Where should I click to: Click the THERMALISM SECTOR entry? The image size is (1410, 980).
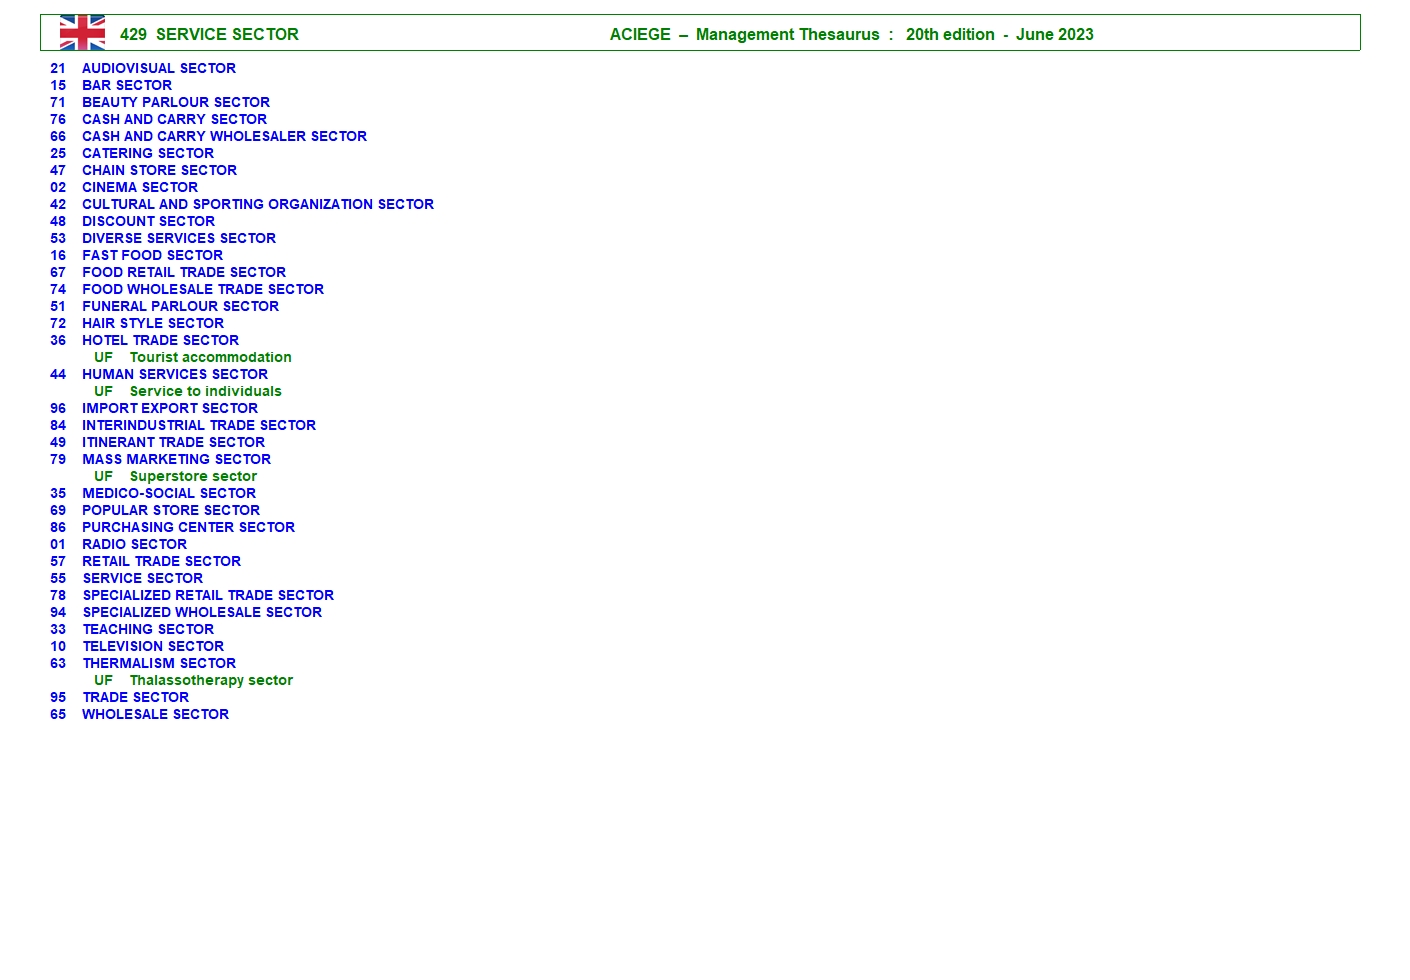[x=159, y=663]
